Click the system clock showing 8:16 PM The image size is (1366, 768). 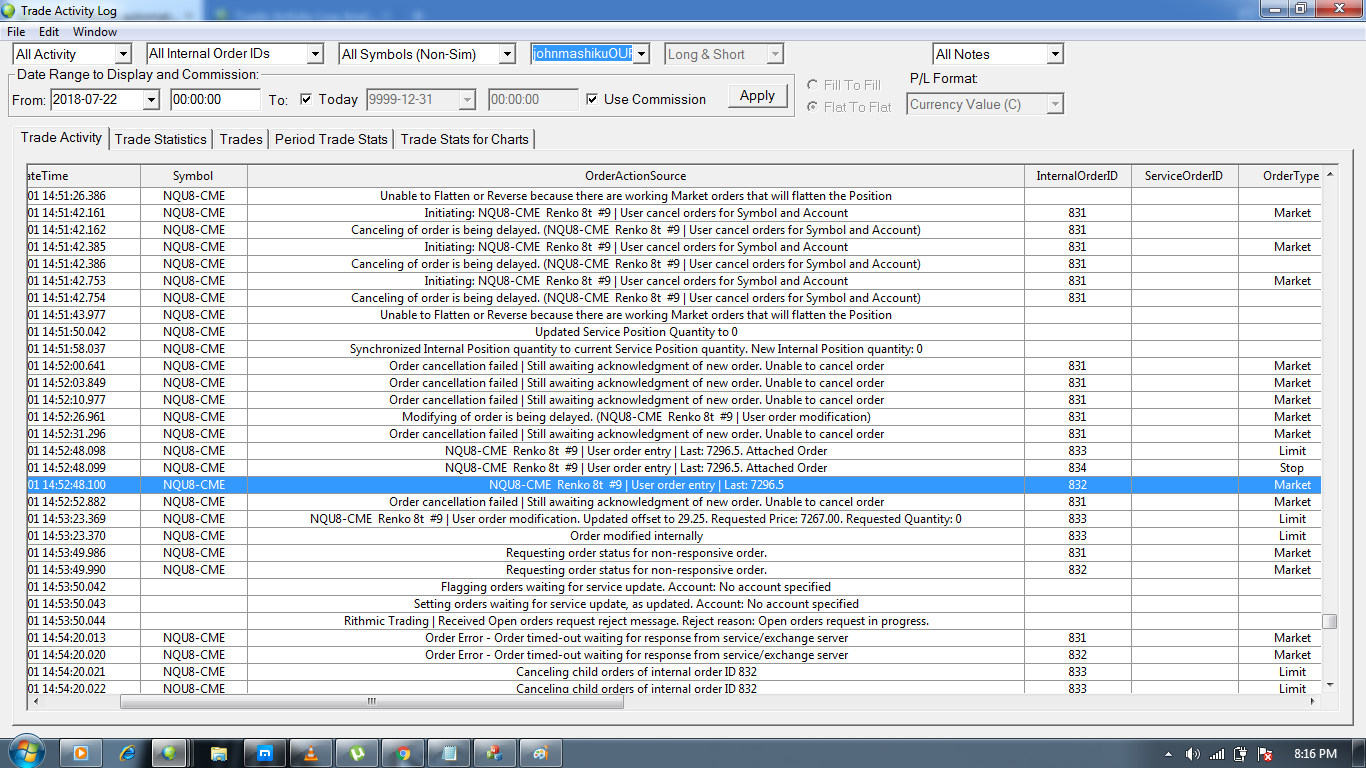[1315, 754]
